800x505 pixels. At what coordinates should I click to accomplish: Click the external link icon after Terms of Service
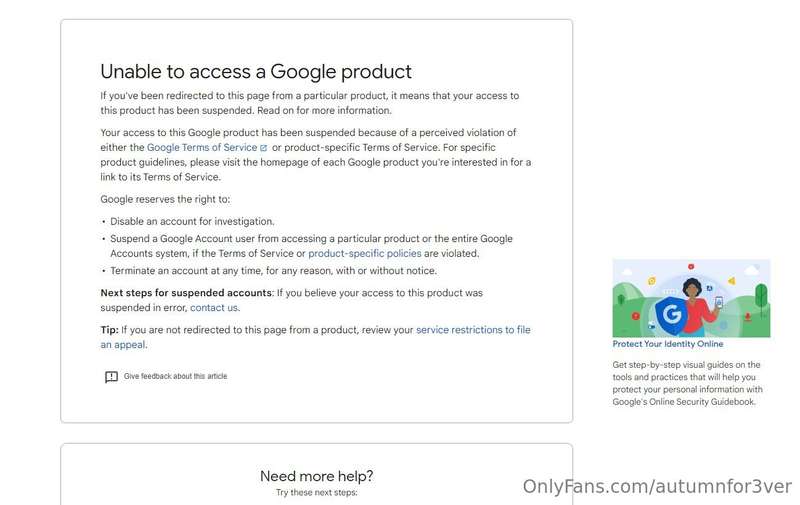click(263, 148)
